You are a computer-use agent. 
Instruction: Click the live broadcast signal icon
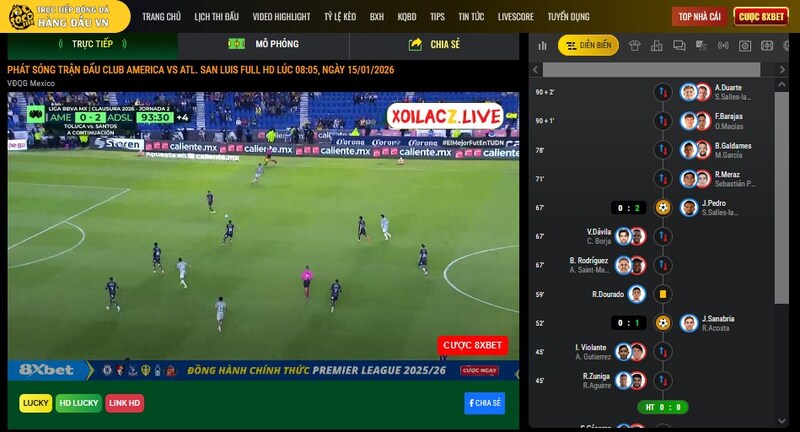(723, 46)
